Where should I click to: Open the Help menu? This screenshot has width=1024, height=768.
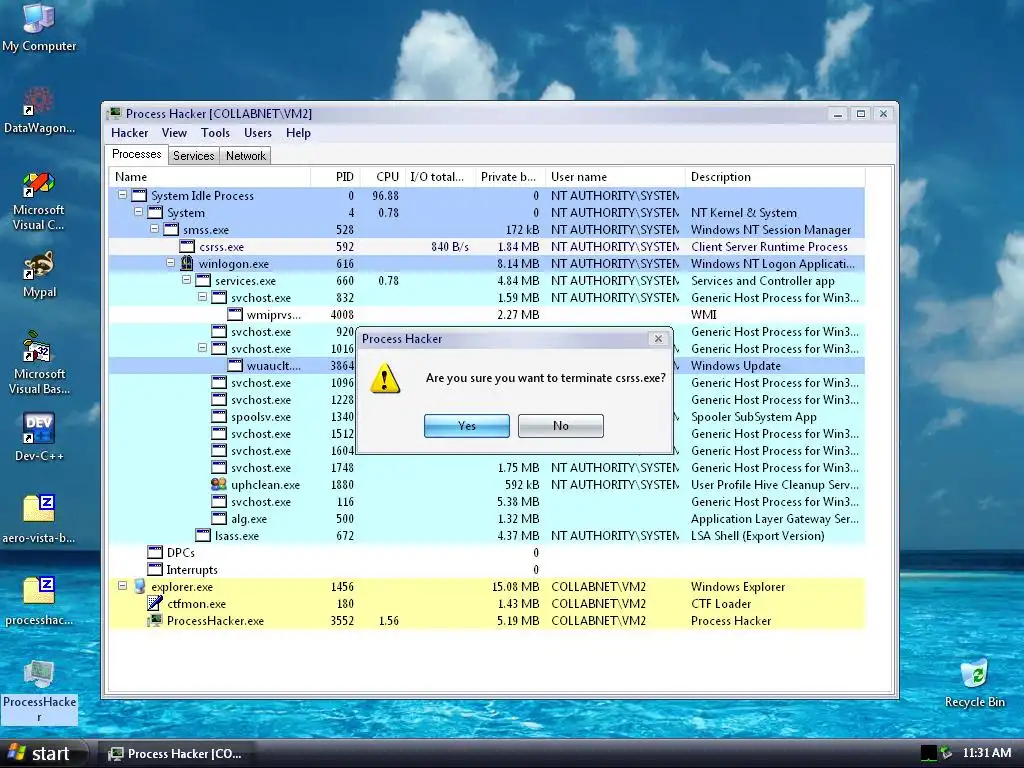298,133
